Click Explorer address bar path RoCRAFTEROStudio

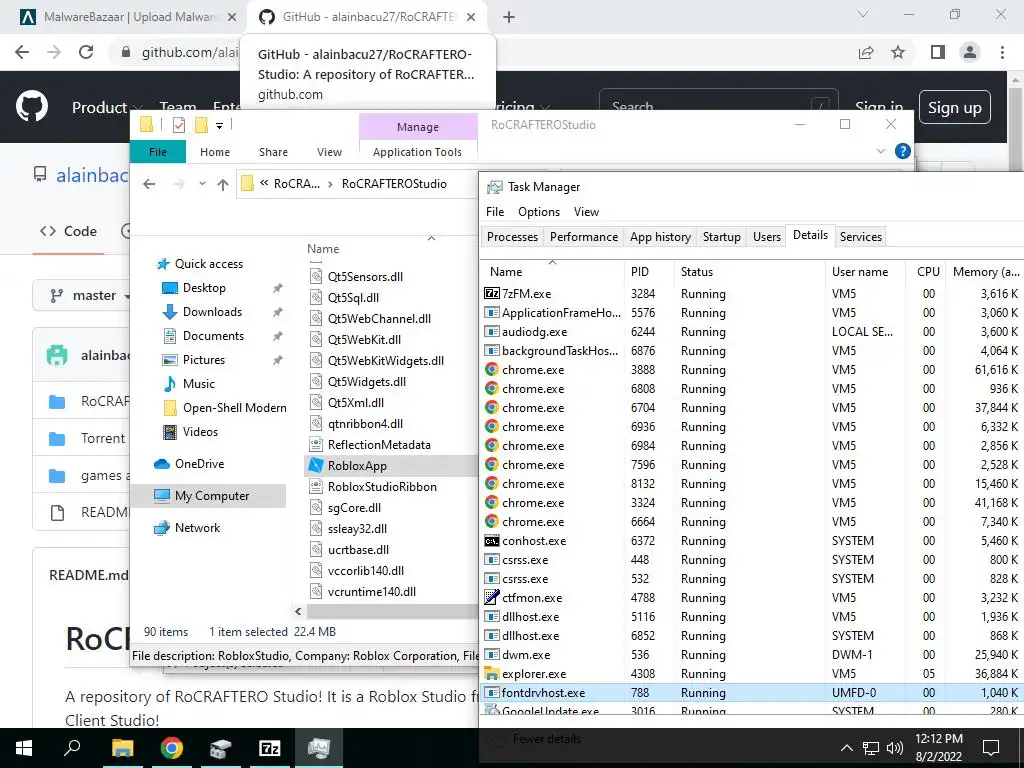click(394, 184)
